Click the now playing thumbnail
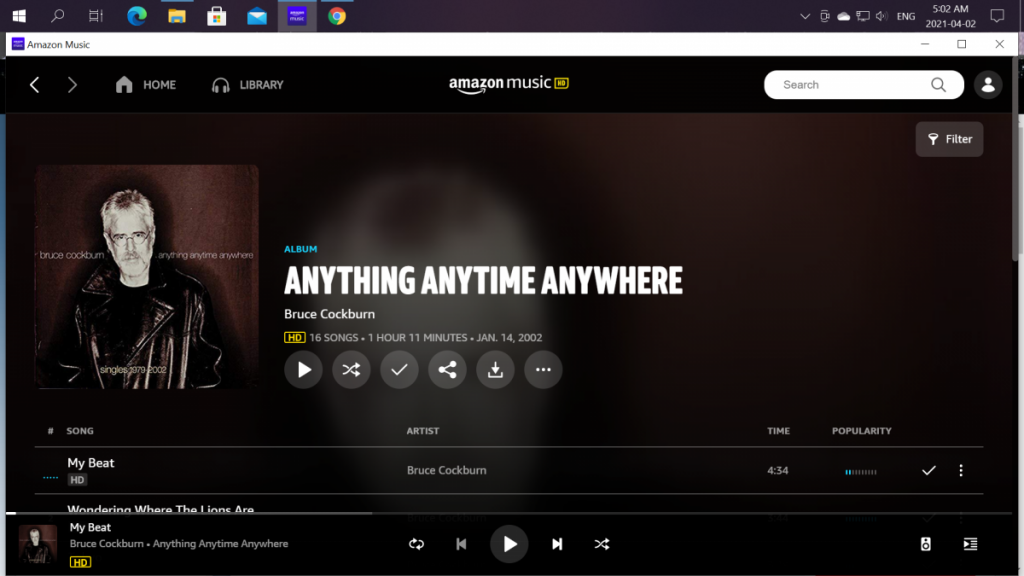Screen dimensions: 1024x576 point(37,544)
